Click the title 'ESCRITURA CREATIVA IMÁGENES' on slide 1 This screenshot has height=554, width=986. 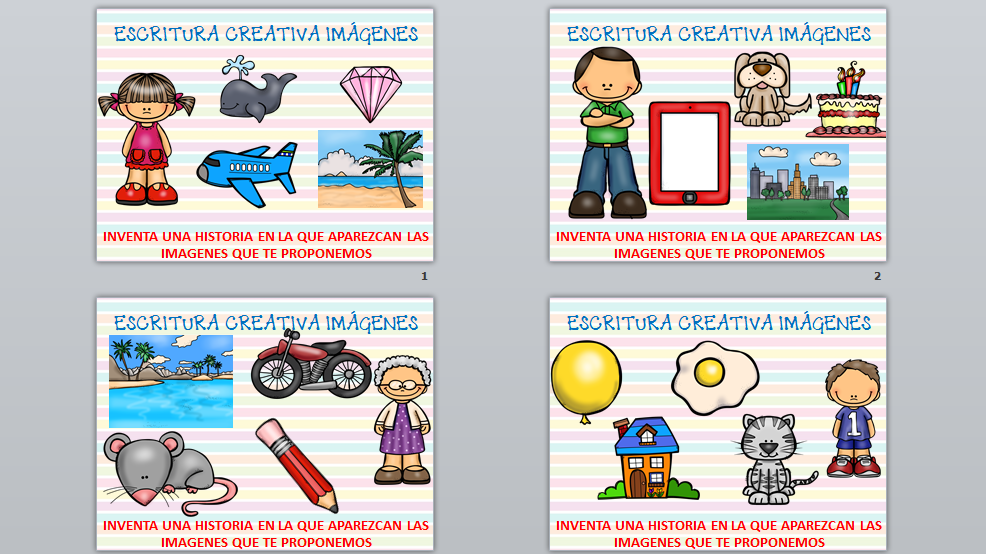pos(265,34)
